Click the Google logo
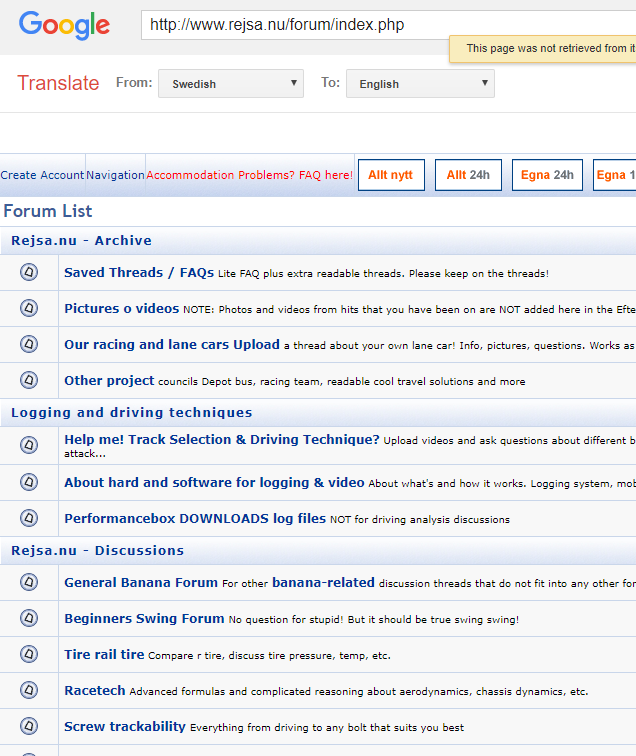Viewport: 636px width, 756px height. click(x=64, y=25)
